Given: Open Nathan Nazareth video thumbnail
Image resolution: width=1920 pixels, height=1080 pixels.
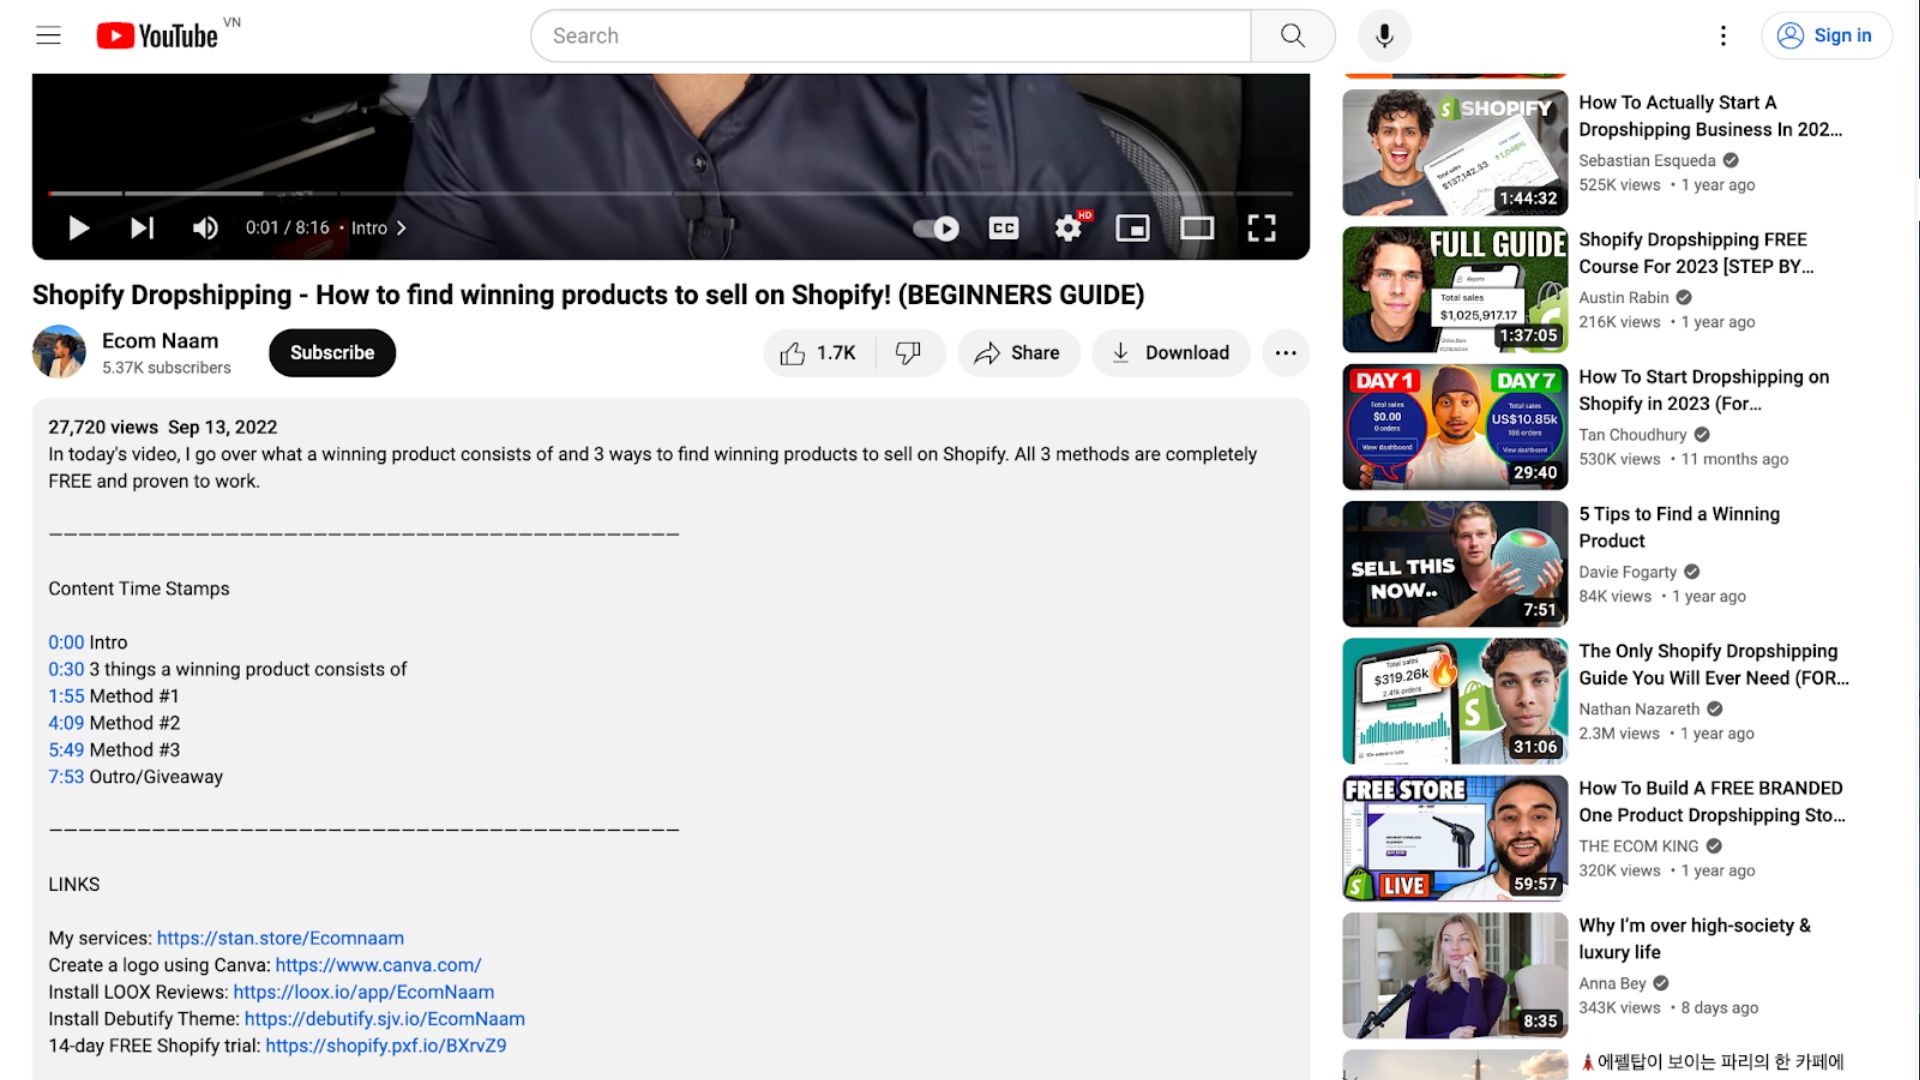Looking at the screenshot, I should [x=1455, y=701].
